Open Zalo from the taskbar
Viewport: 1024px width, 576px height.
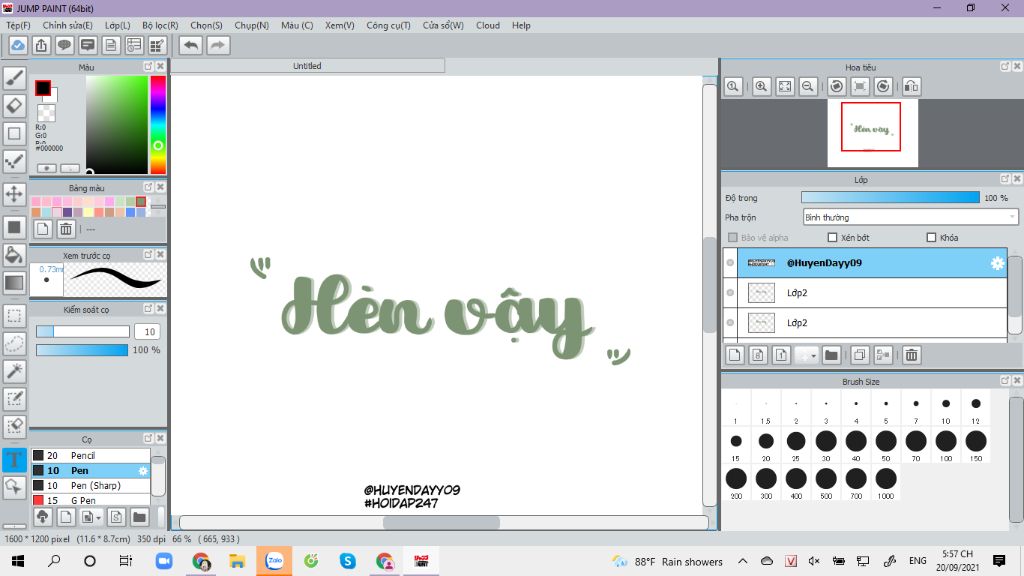pyautogui.click(x=274, y=561)
